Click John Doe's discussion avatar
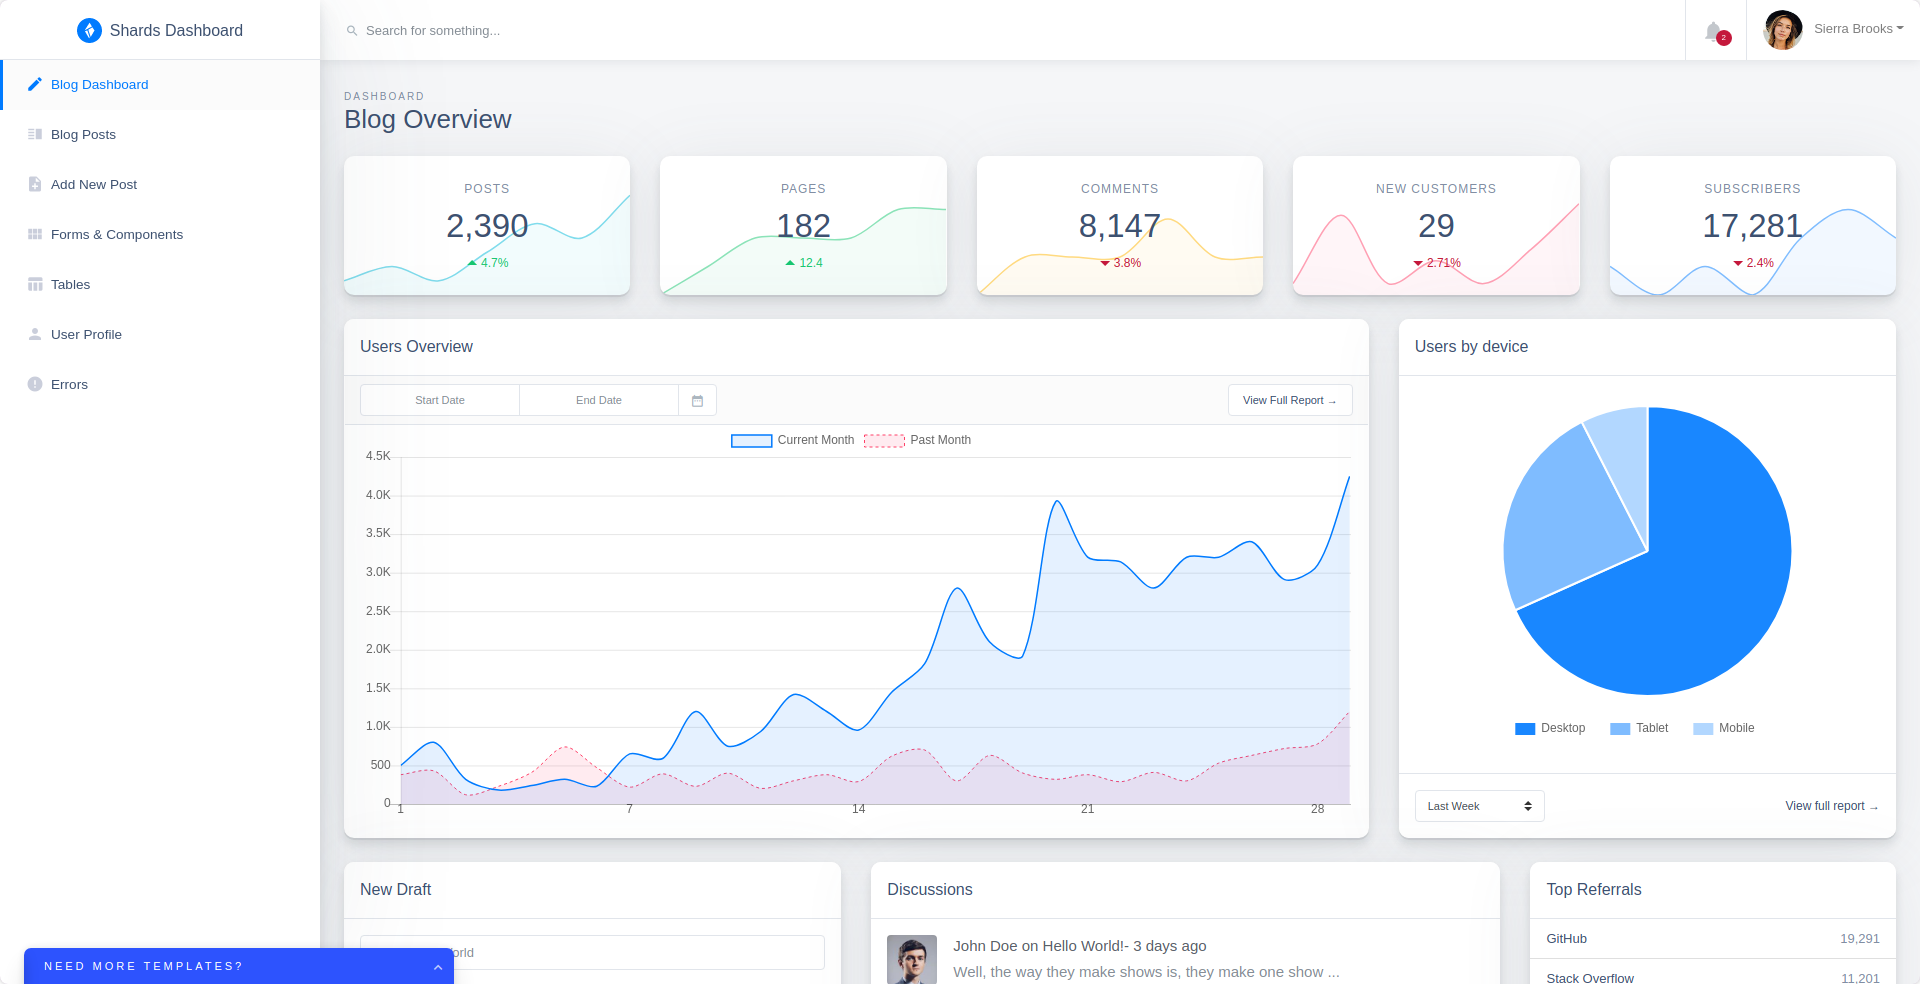This screenshot has height=984, width=1920. pos(912,960)
